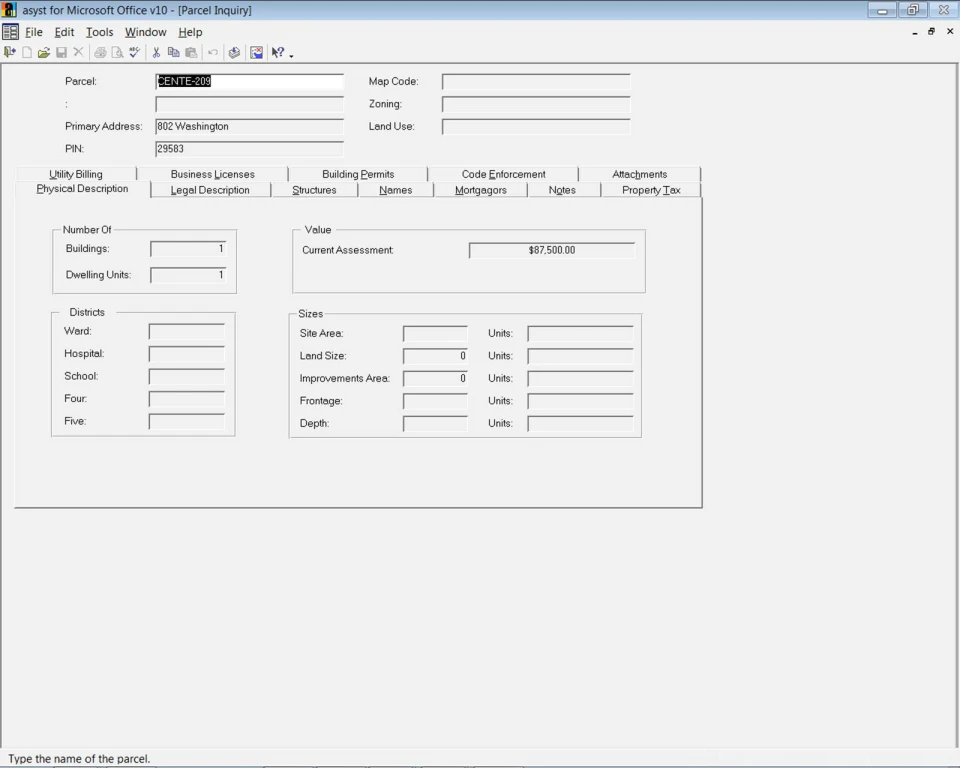
Task: Click the Depth value field
Action: click(435, 424)
